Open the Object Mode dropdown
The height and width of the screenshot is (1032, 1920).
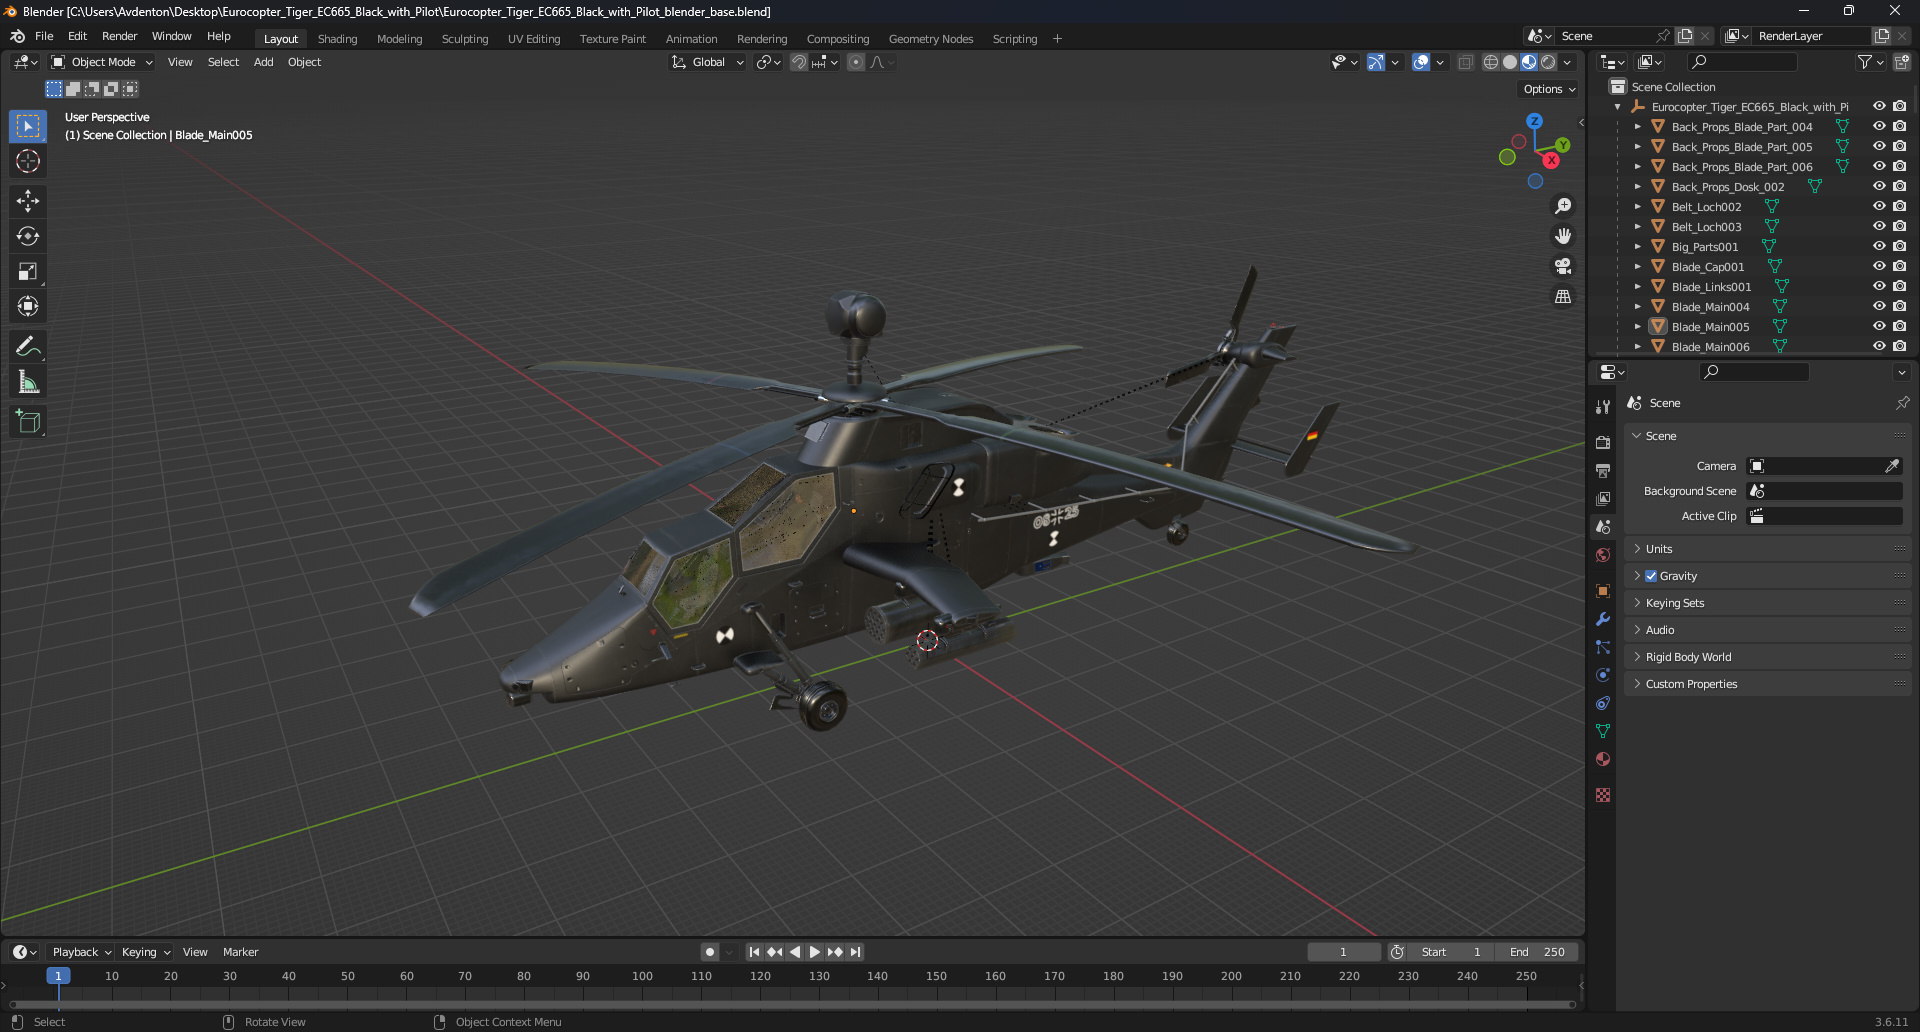click(102, 62)
